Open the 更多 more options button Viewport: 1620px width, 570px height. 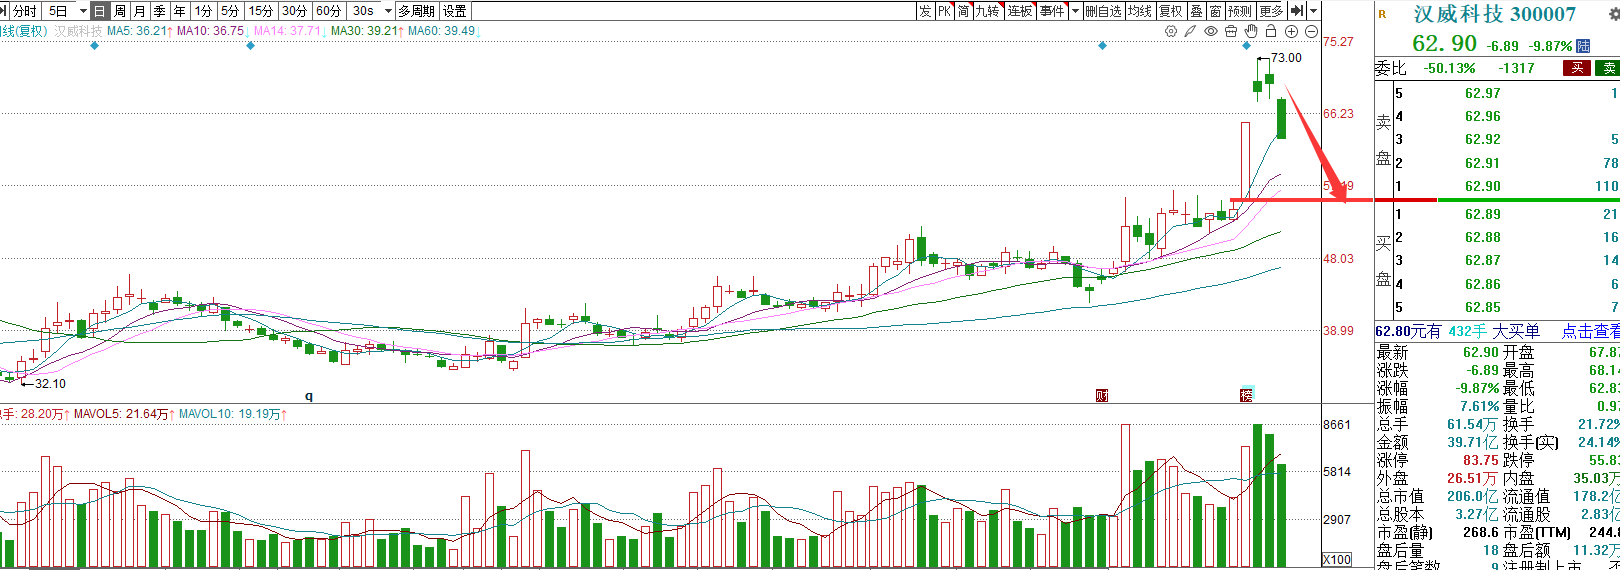click(1271, 11)
